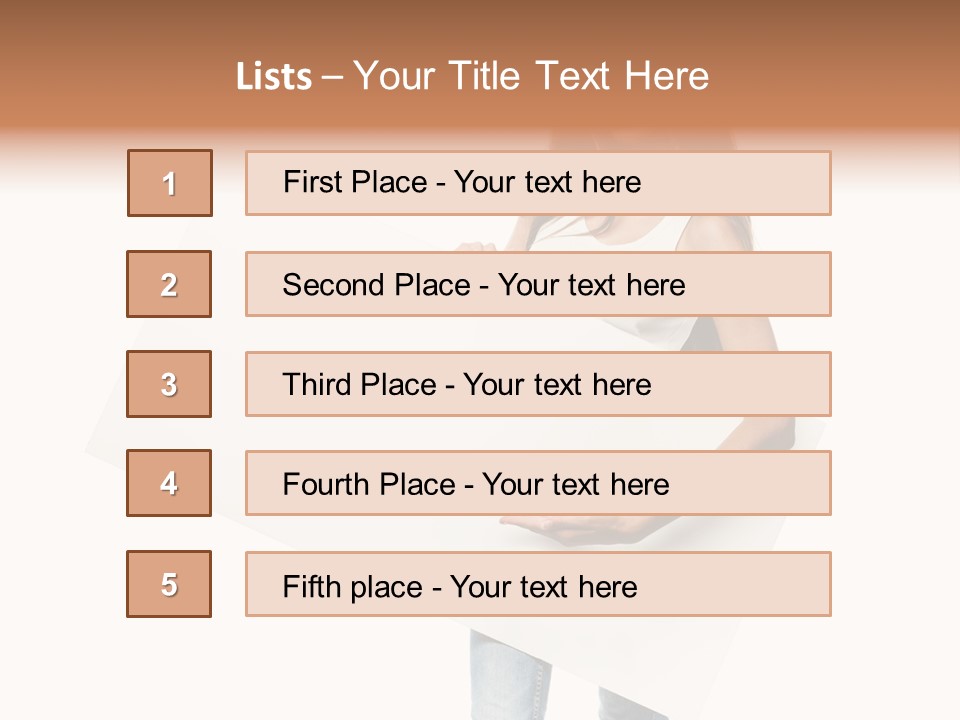The height and width of the screenshot is (720, 960).
Task: Select the number 5 box
Action: click(x=169, y=584)
